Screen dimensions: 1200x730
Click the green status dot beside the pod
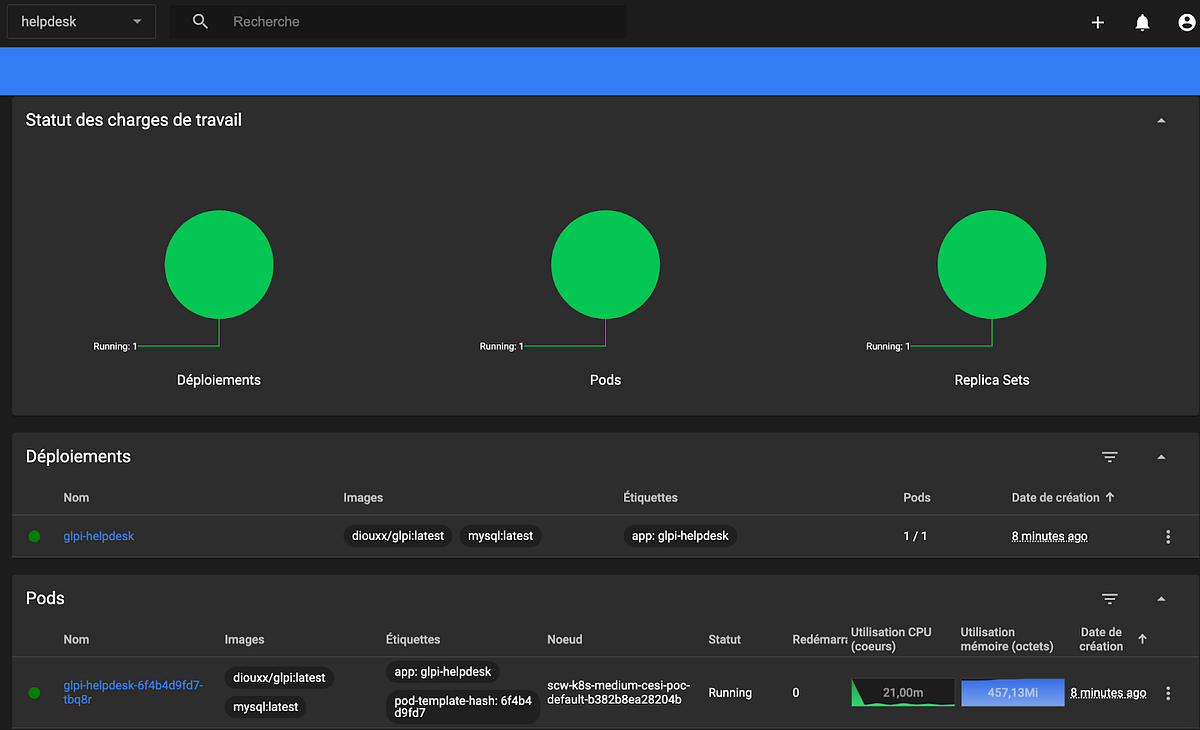[x=34, y=692]
